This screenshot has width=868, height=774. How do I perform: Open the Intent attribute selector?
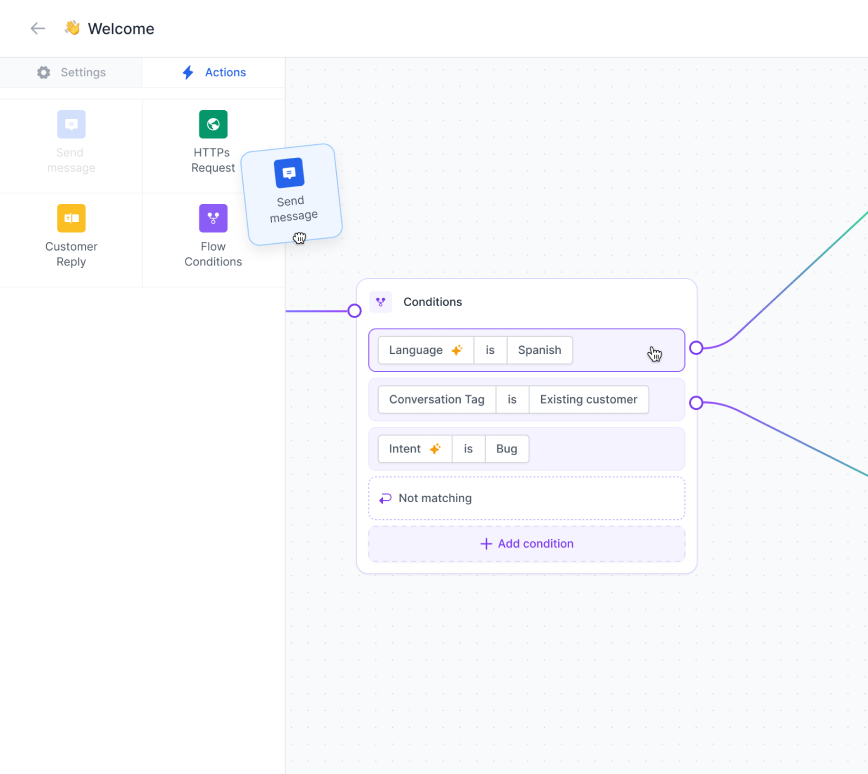click(415, 448)
